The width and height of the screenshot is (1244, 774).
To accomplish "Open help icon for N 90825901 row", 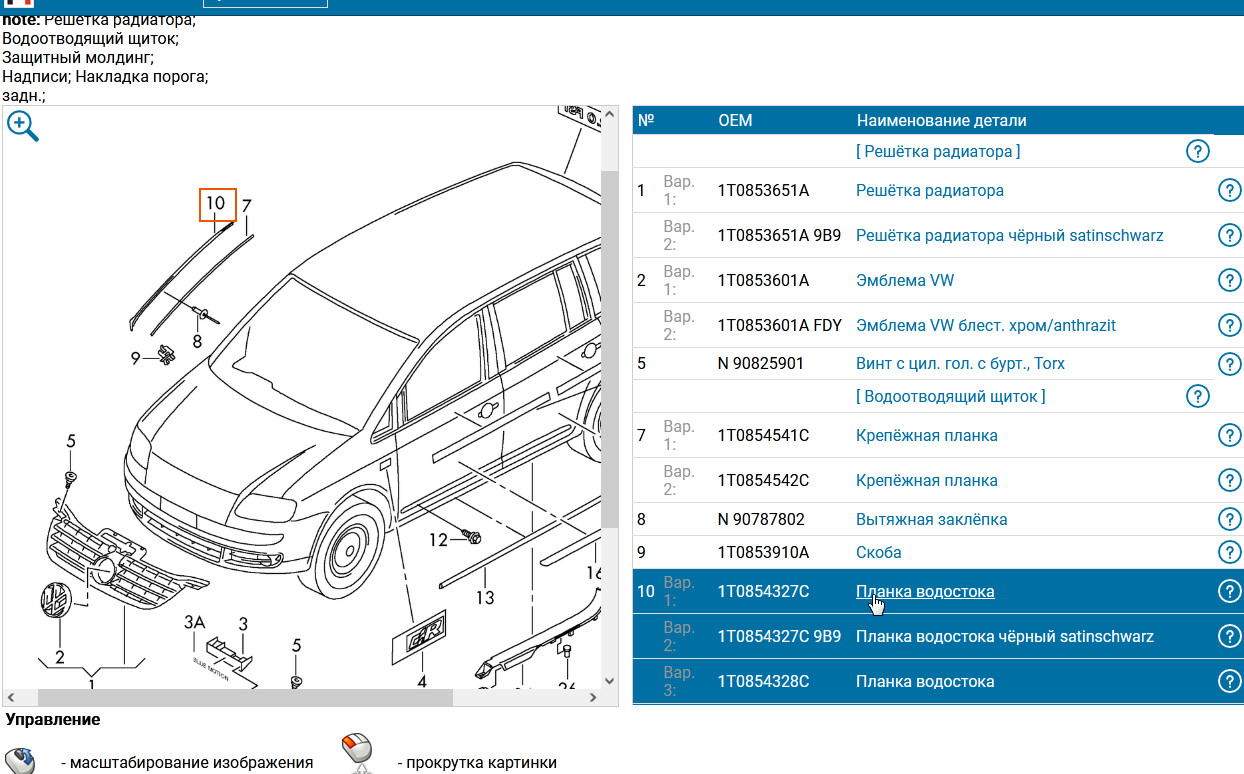I will tap(1230, 363).
